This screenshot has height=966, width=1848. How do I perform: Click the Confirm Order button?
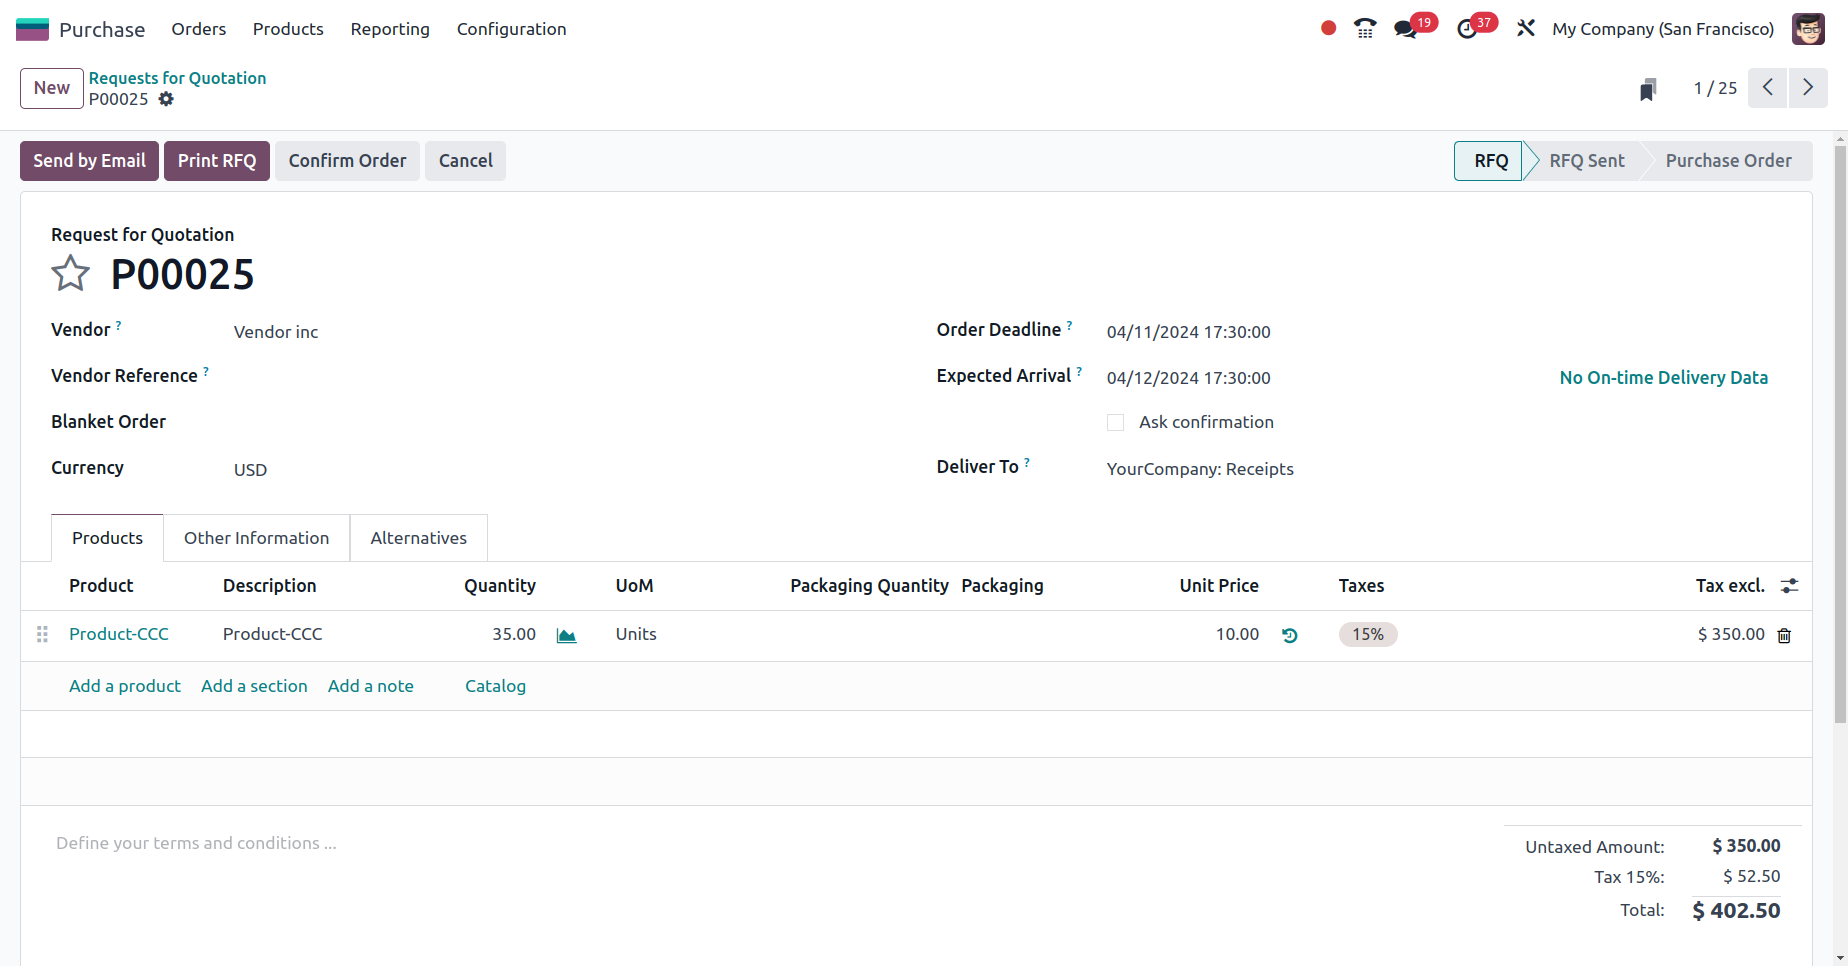click(x=347, y=160)
